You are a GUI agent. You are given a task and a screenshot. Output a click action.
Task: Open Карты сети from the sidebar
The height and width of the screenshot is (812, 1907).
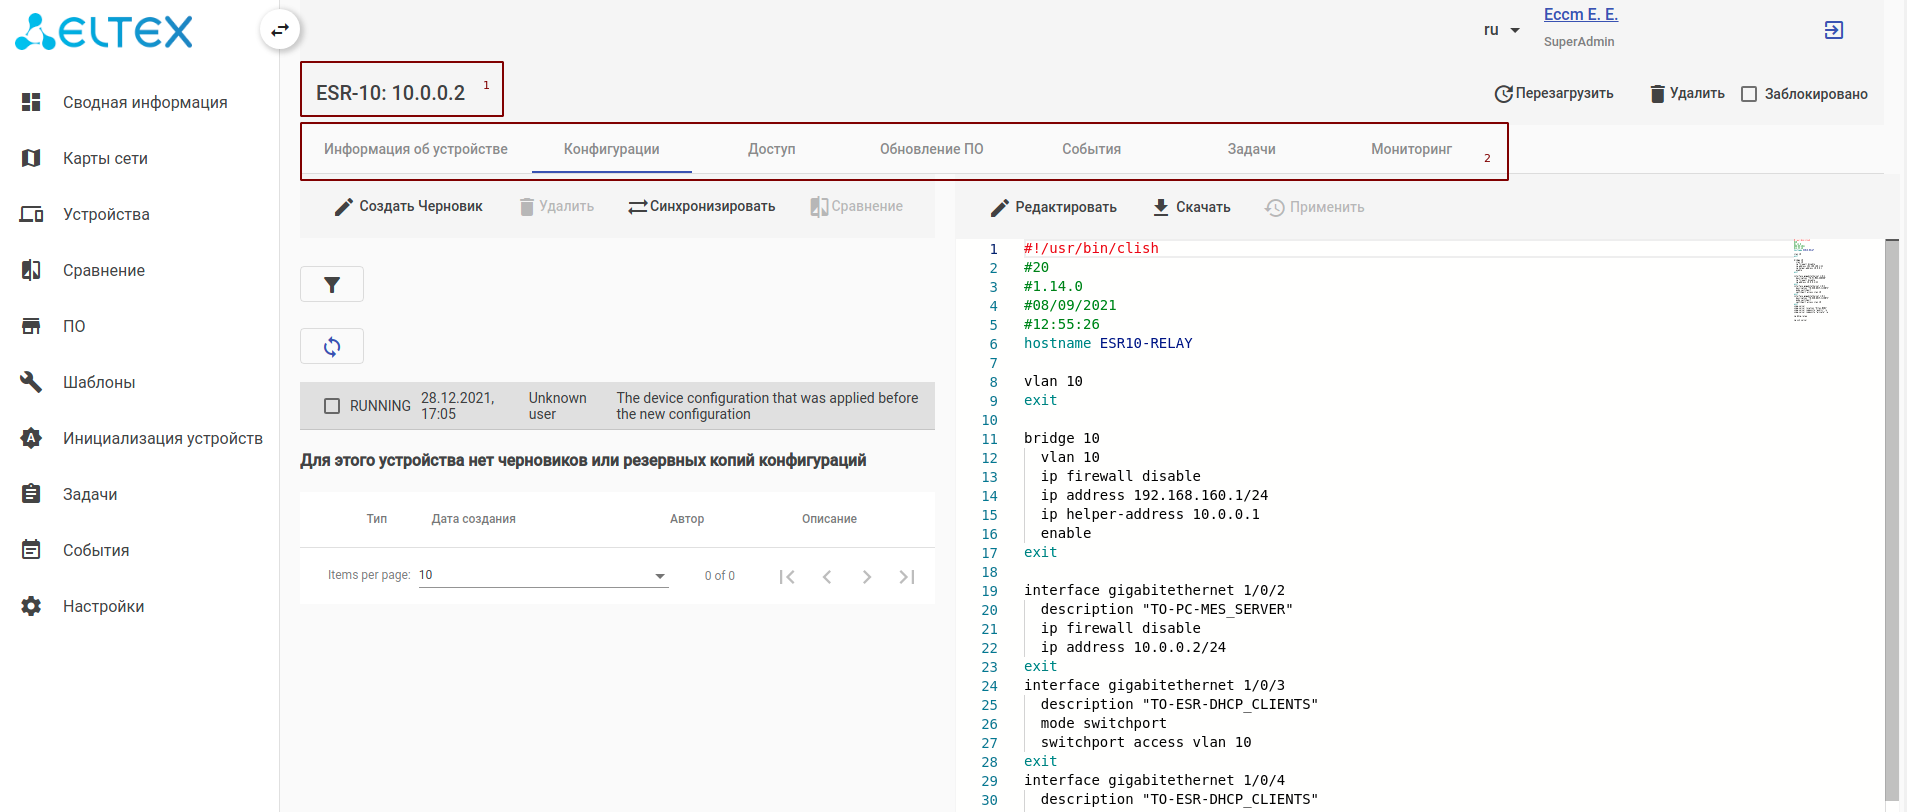point(105,158)
